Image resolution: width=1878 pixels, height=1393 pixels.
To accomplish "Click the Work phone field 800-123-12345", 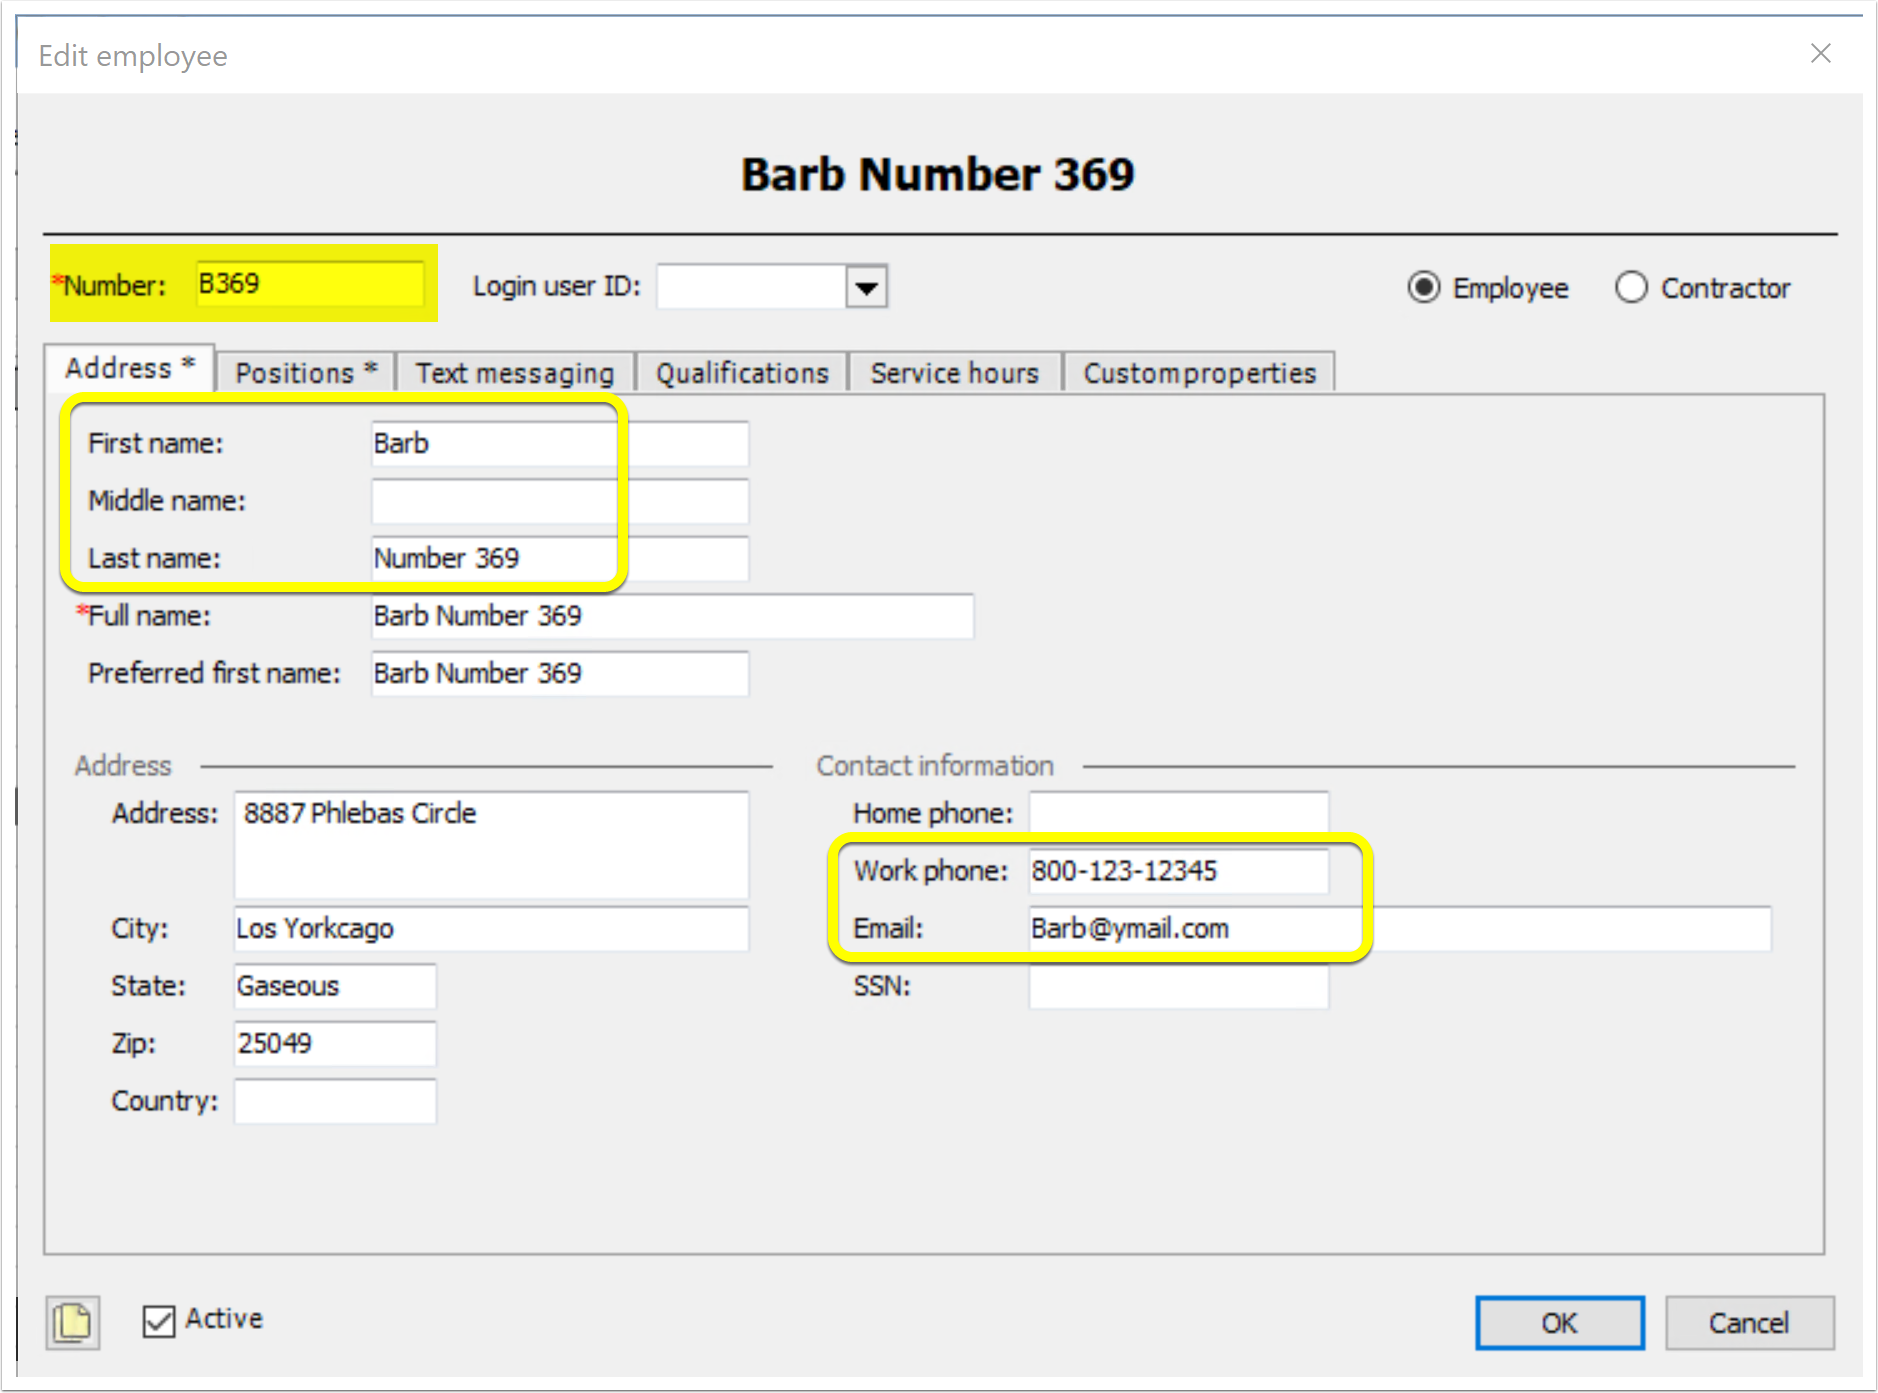I will [x=1179, y=871].
